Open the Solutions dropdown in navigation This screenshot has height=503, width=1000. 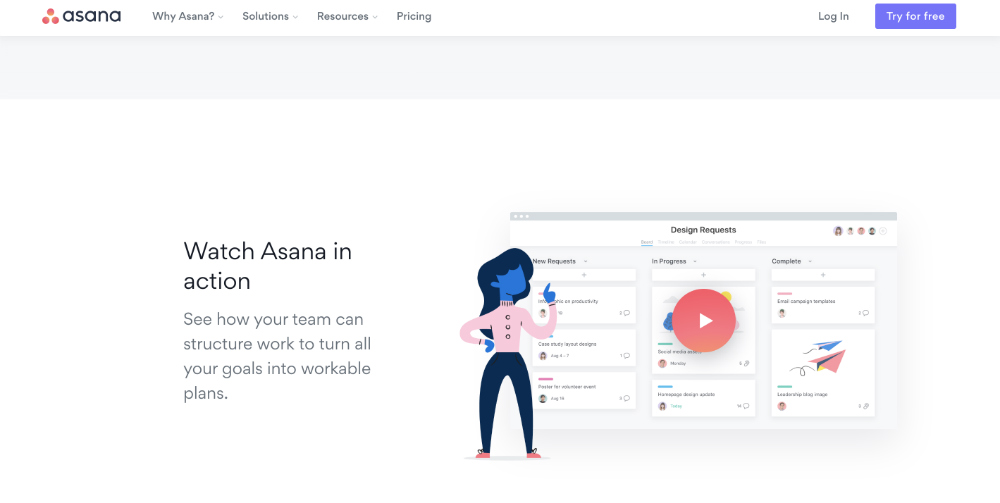[x=270, y=17]
